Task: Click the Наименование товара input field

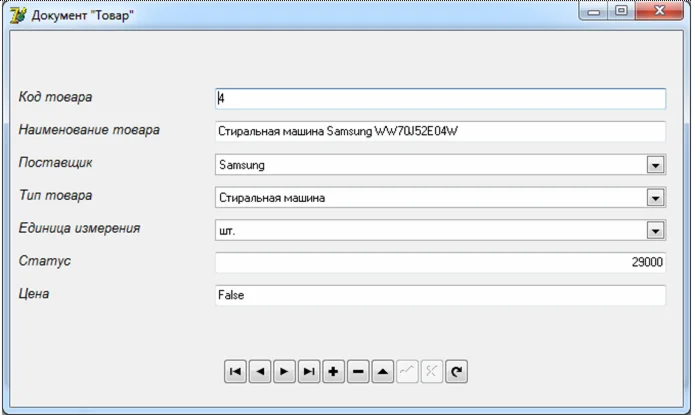Action: pyautogui.click(x=440, y=131)
